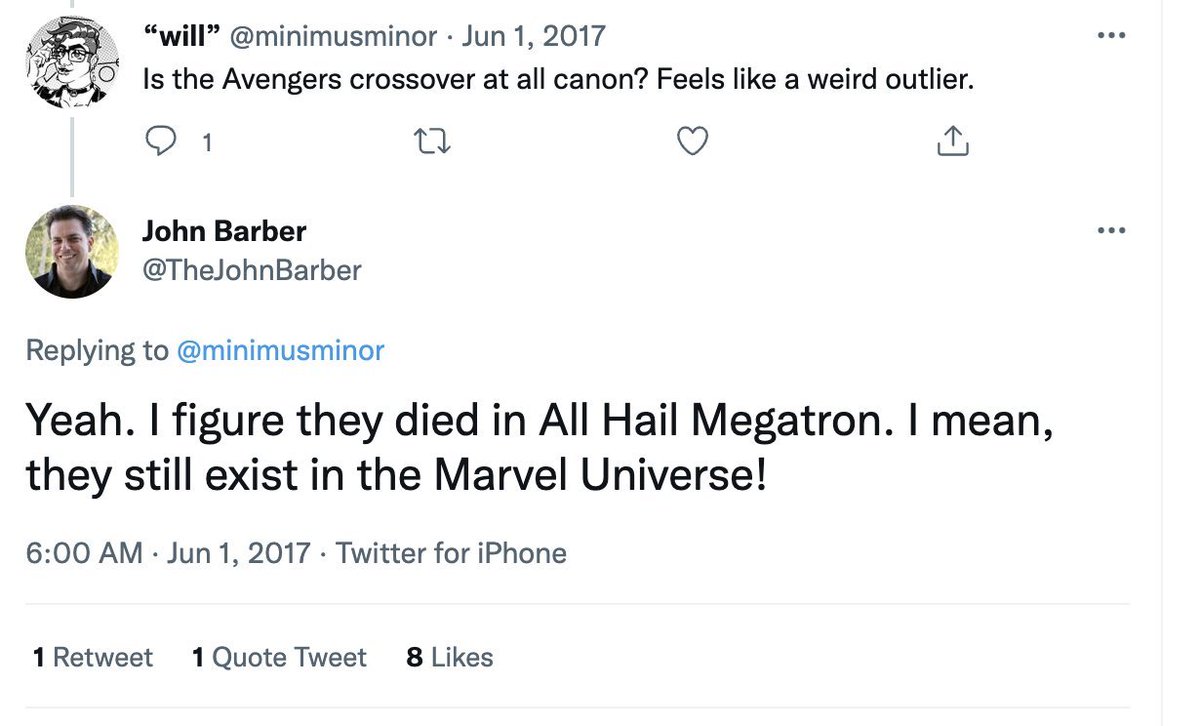Viewport: 1200px width, 726px height.
Task: Click the Twitter for iPhone source label
Action: tap(451, 553)
